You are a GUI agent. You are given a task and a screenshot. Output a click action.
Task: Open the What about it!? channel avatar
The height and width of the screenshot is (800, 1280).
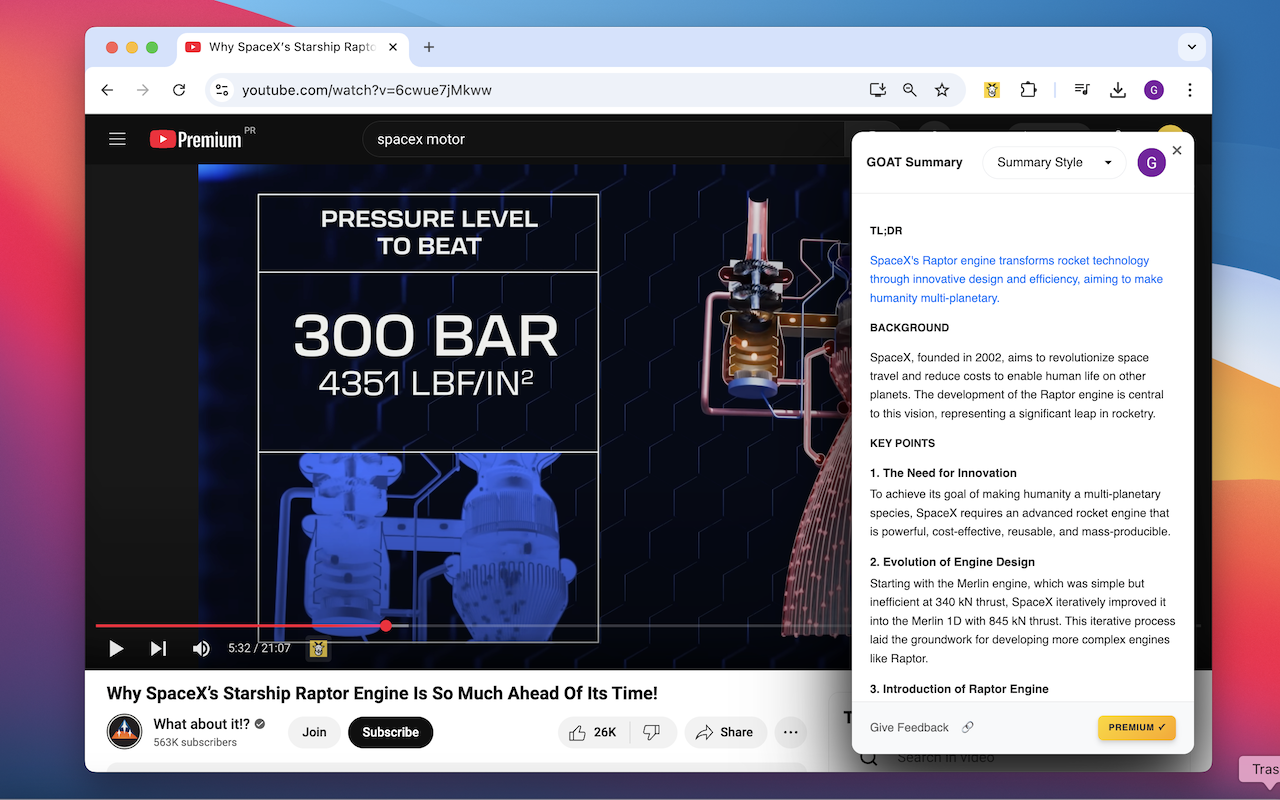click(125, 732)
